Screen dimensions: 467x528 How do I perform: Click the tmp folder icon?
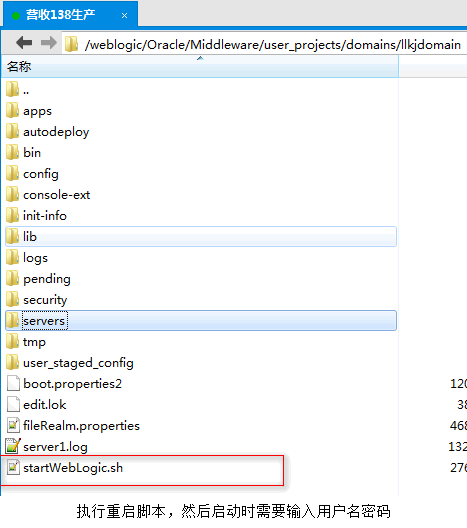point(12,341)
